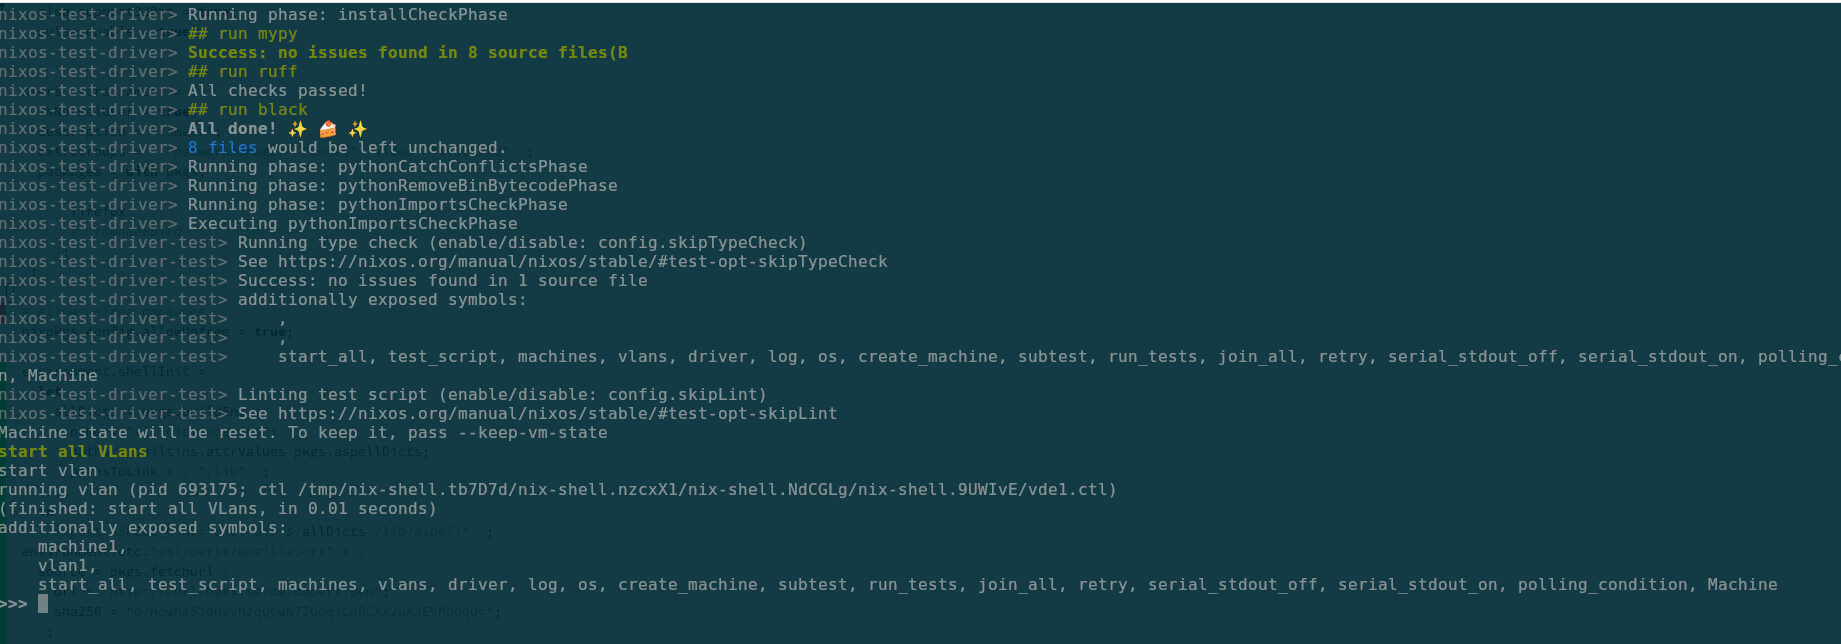
Task: Click '## run ruff' heading
Action: pyautogui.click(x=243, y=72)
